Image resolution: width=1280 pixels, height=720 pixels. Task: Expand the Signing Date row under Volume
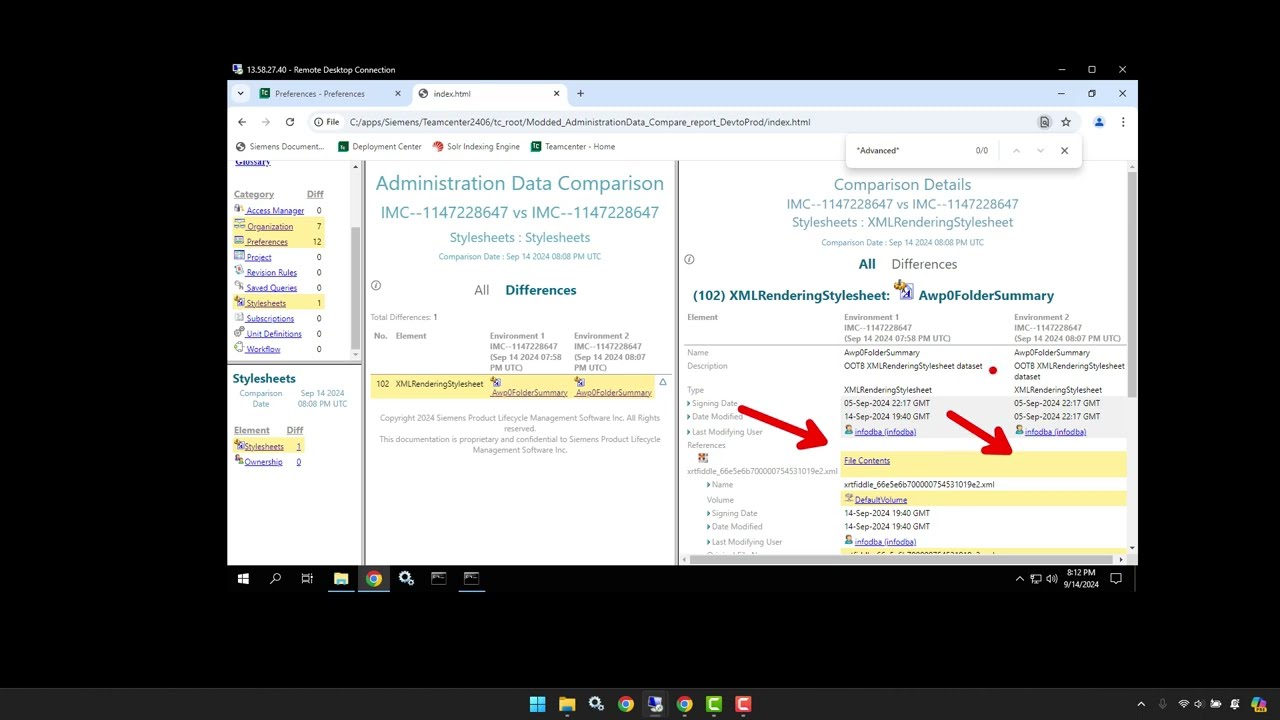(709, 513)
